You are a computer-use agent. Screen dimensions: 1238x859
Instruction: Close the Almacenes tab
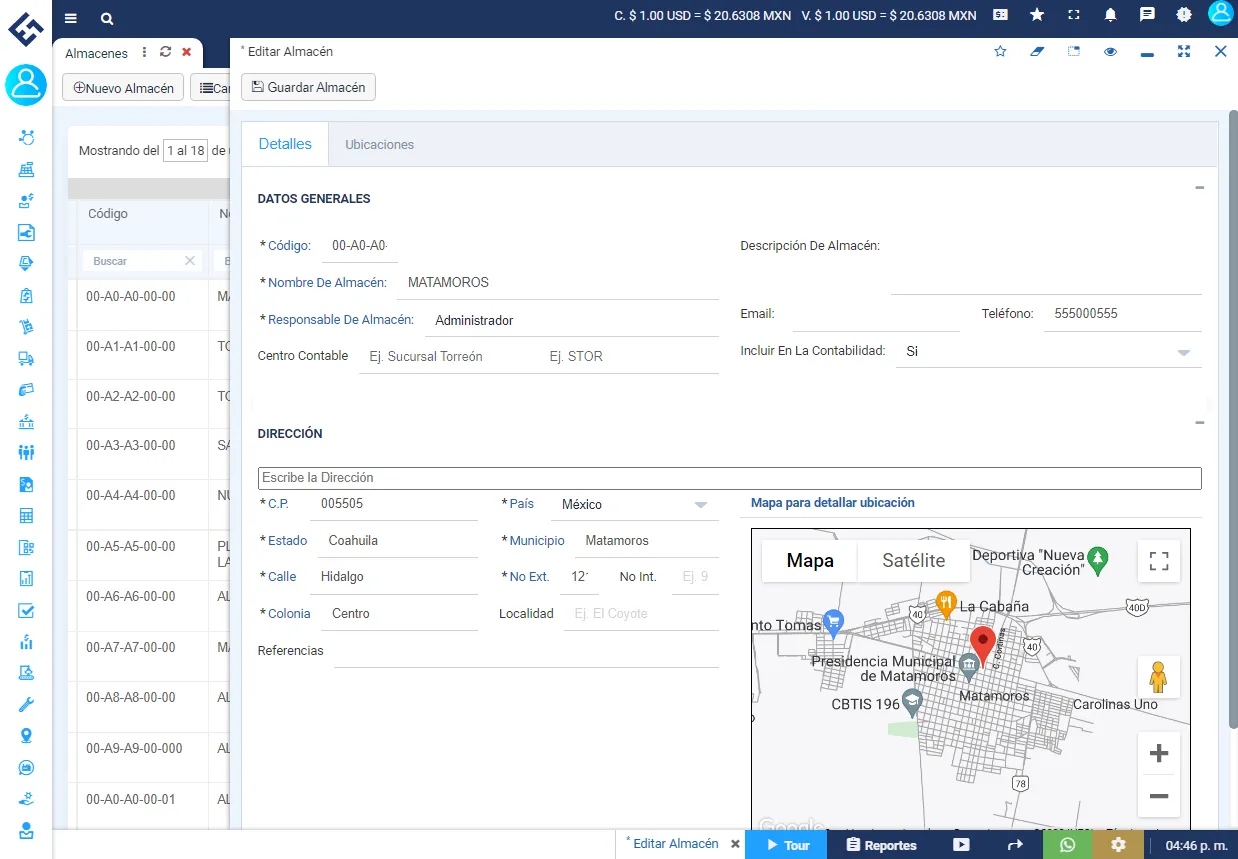186,52
